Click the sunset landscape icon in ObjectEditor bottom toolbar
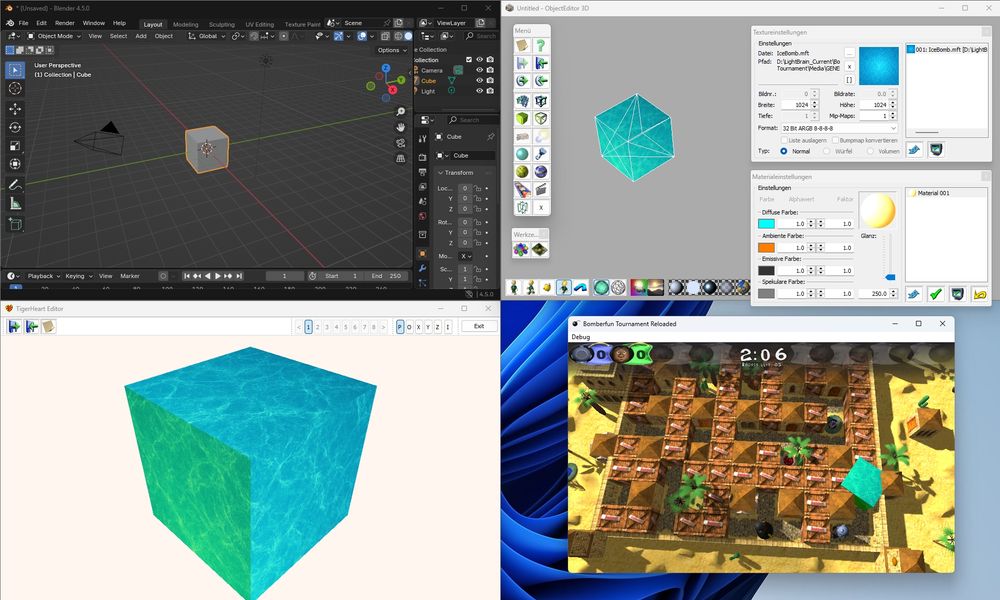1000x600 pixels. [656, 288]
